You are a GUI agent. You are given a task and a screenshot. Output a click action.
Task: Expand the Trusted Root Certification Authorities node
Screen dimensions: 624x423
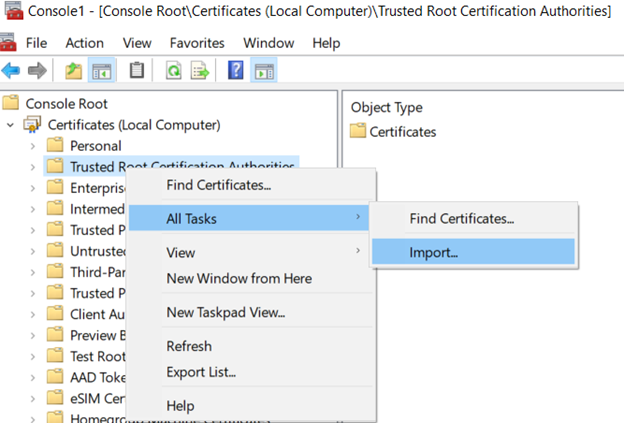(x=32, y=167)
